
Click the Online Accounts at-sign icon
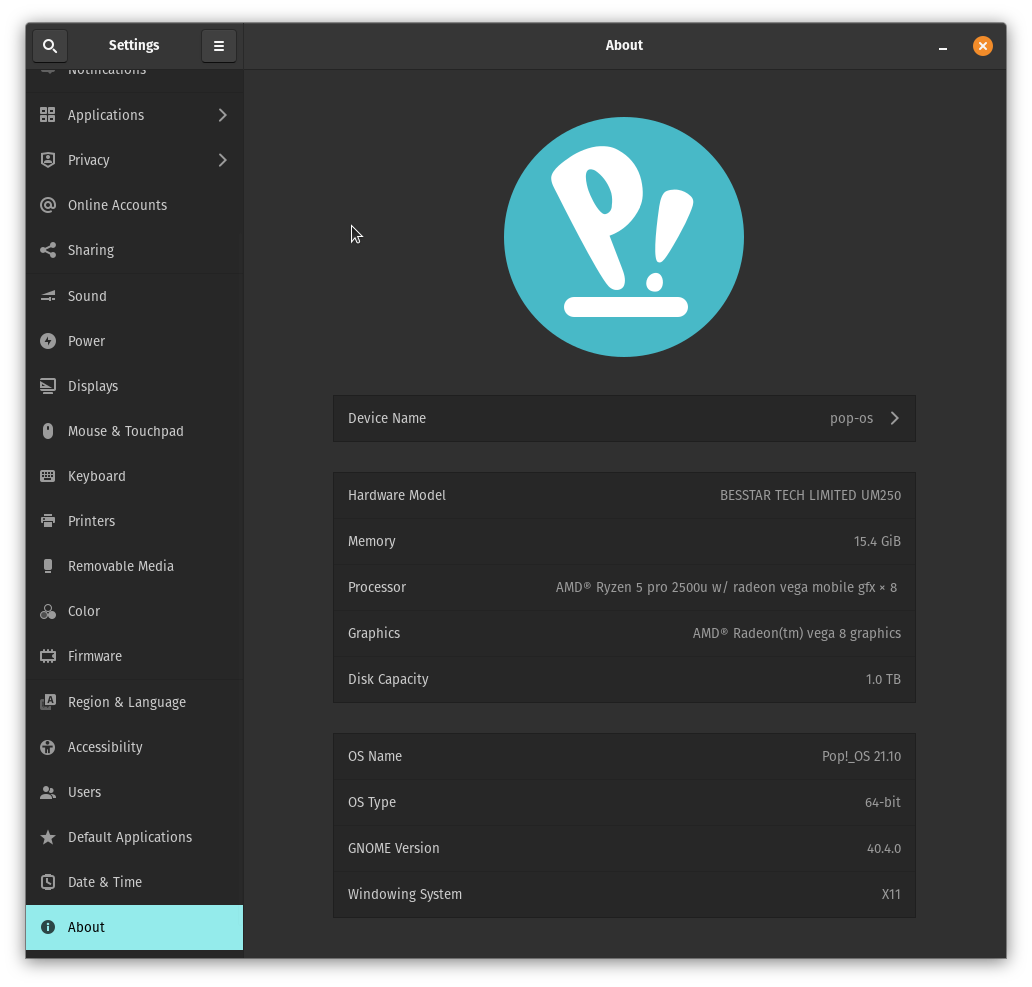(47, 205)
